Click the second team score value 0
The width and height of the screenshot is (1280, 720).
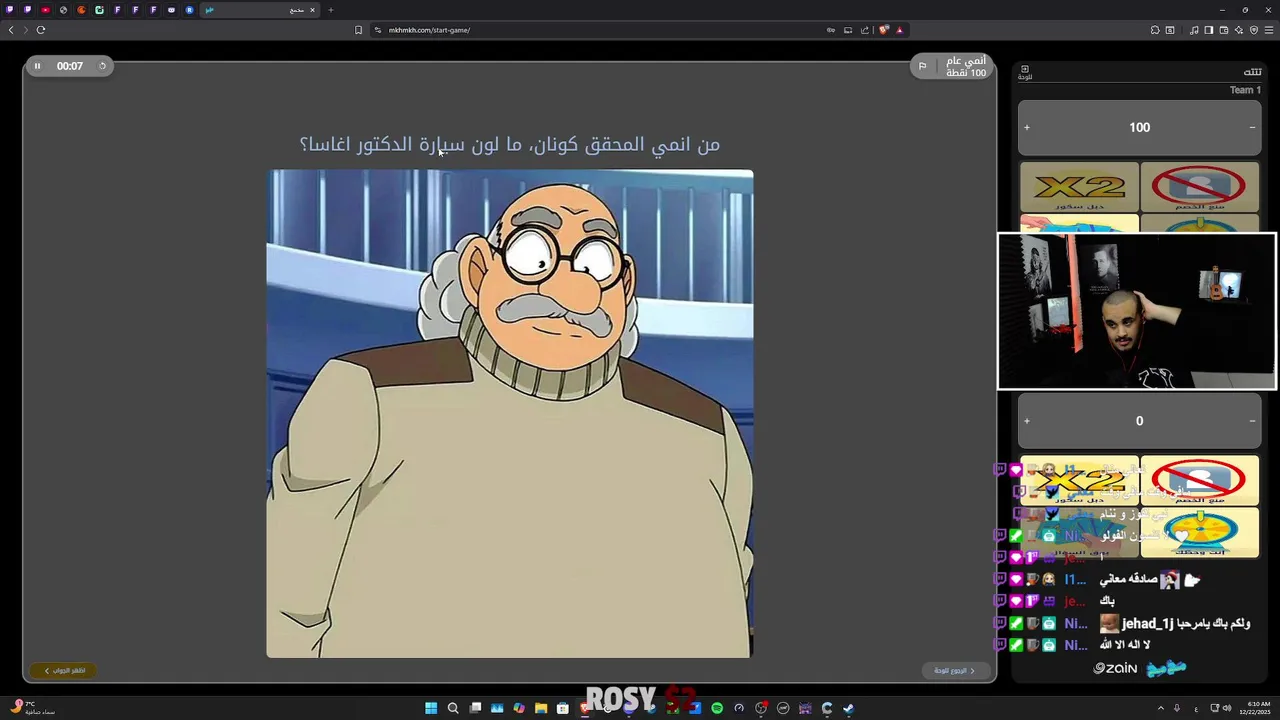(x=1139, y=421)
